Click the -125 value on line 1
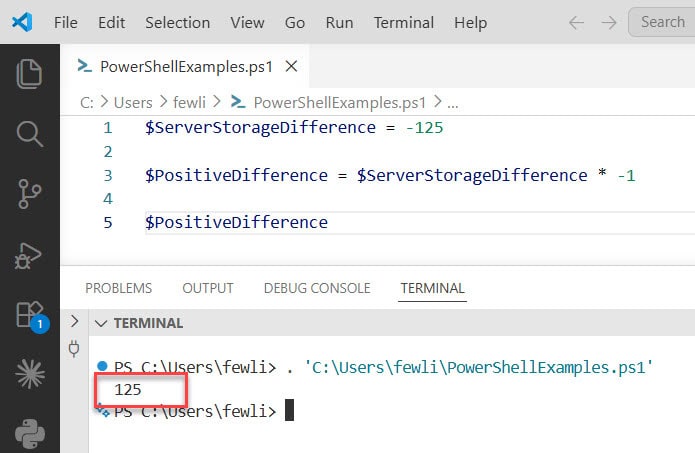Viewport: 695px width, 453px height. click(424, 128)
